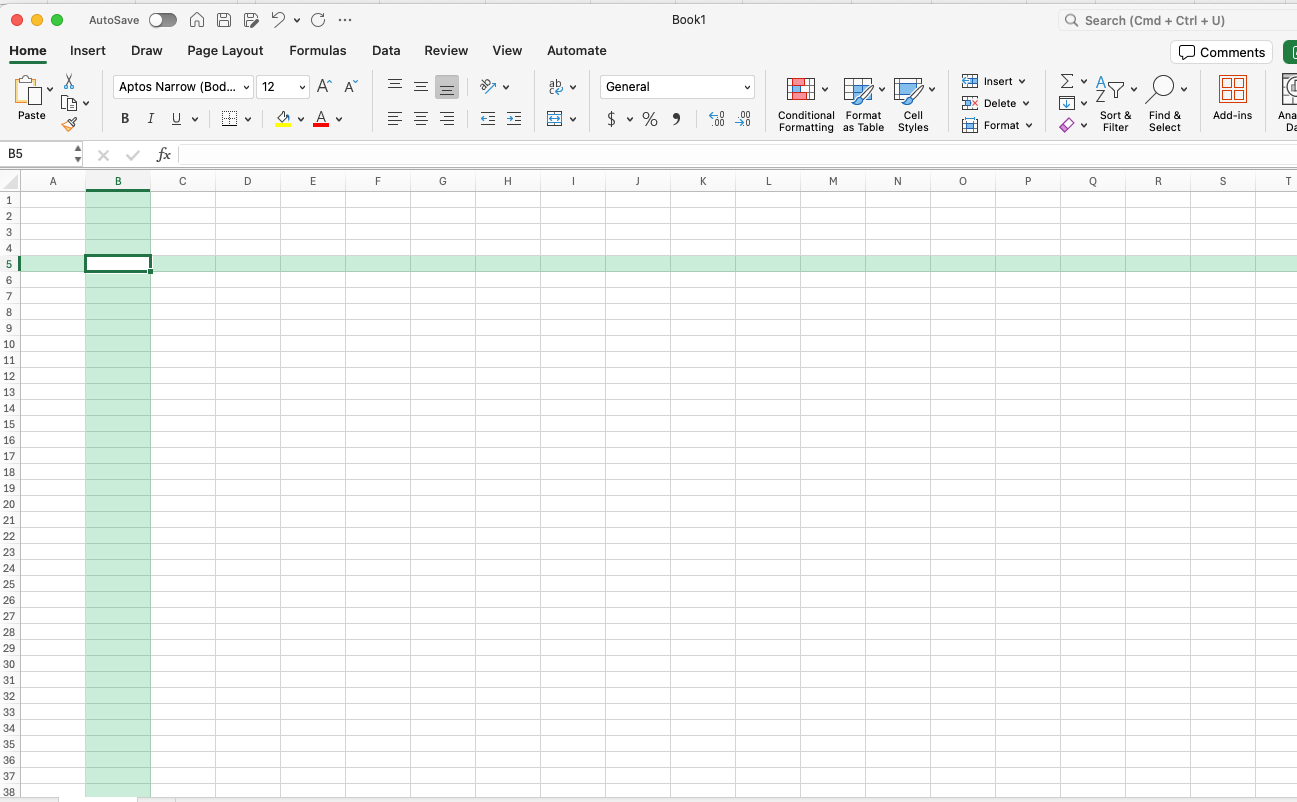Click the Merge & Center icon
Viewport: 1297px width, 802px height.
coord(555,119)
